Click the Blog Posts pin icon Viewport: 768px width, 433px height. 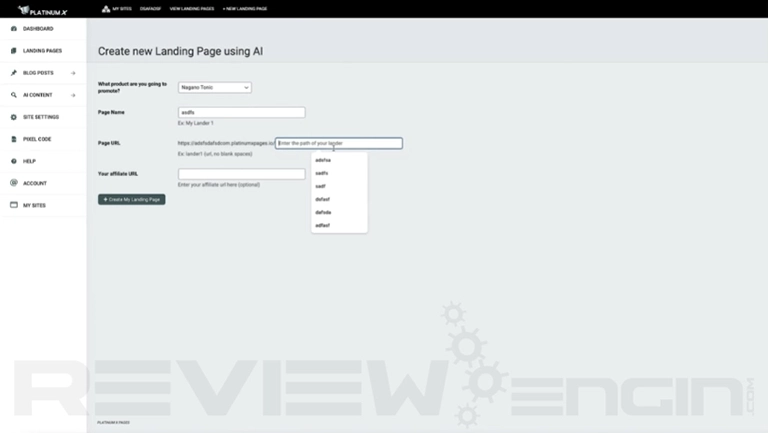[14, 72]
